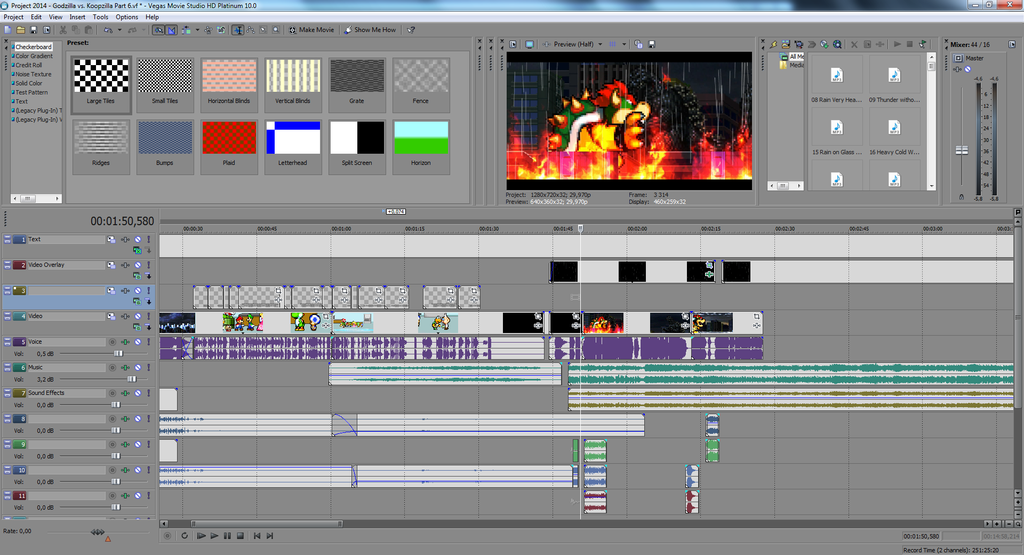Mute the Master bus in the mixer
1024x555 pixels.
(968, 69)
